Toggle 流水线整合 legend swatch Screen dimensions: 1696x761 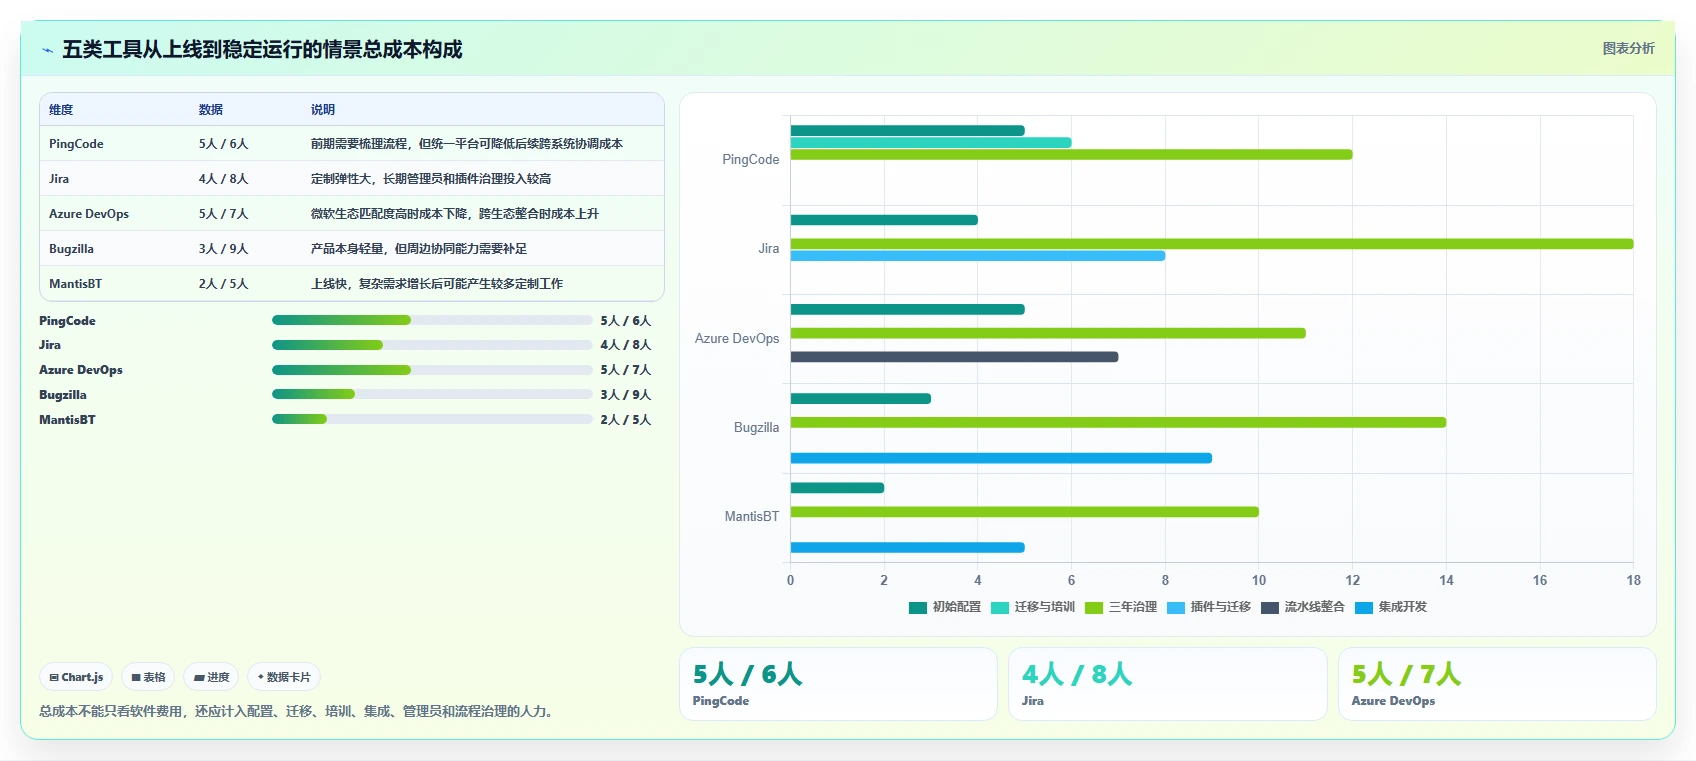pos(1270,607)
